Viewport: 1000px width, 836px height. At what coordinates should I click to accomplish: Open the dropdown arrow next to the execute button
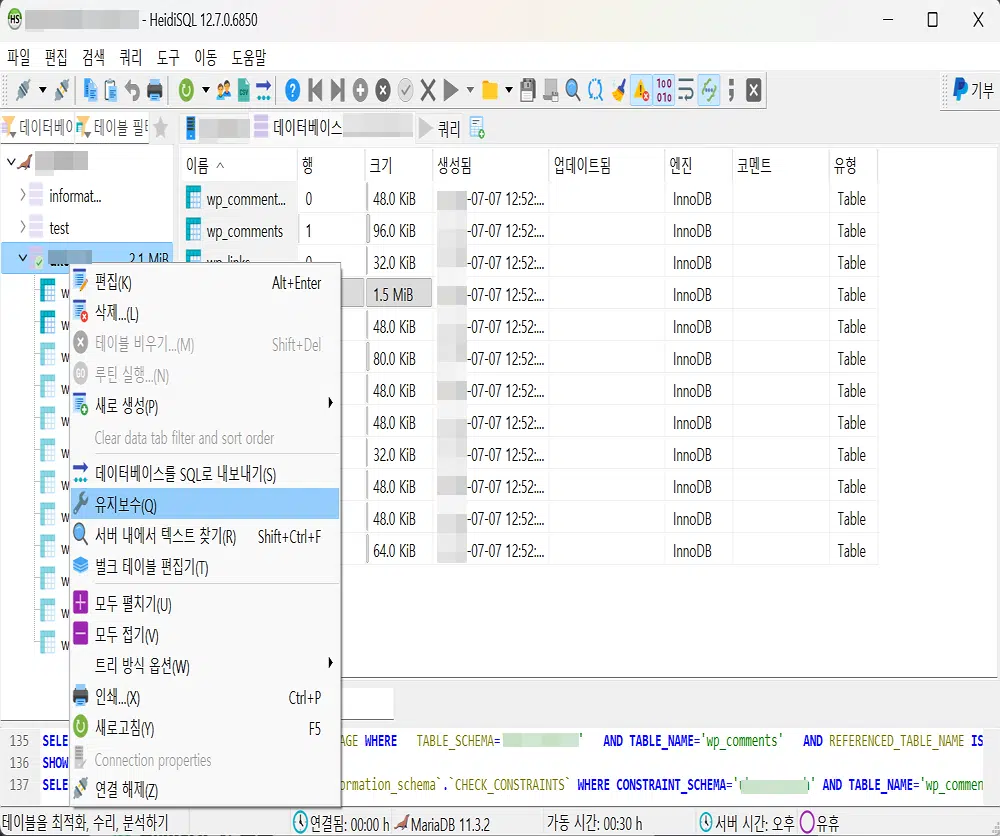point(468,90)
